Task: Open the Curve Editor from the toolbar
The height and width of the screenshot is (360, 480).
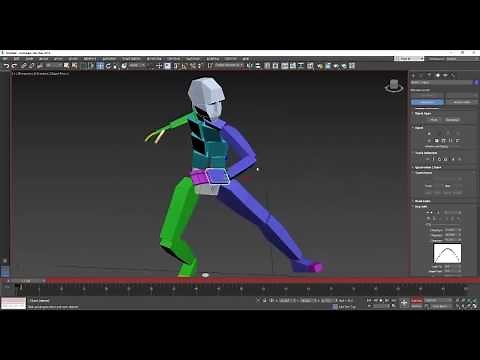Action: 293,66
